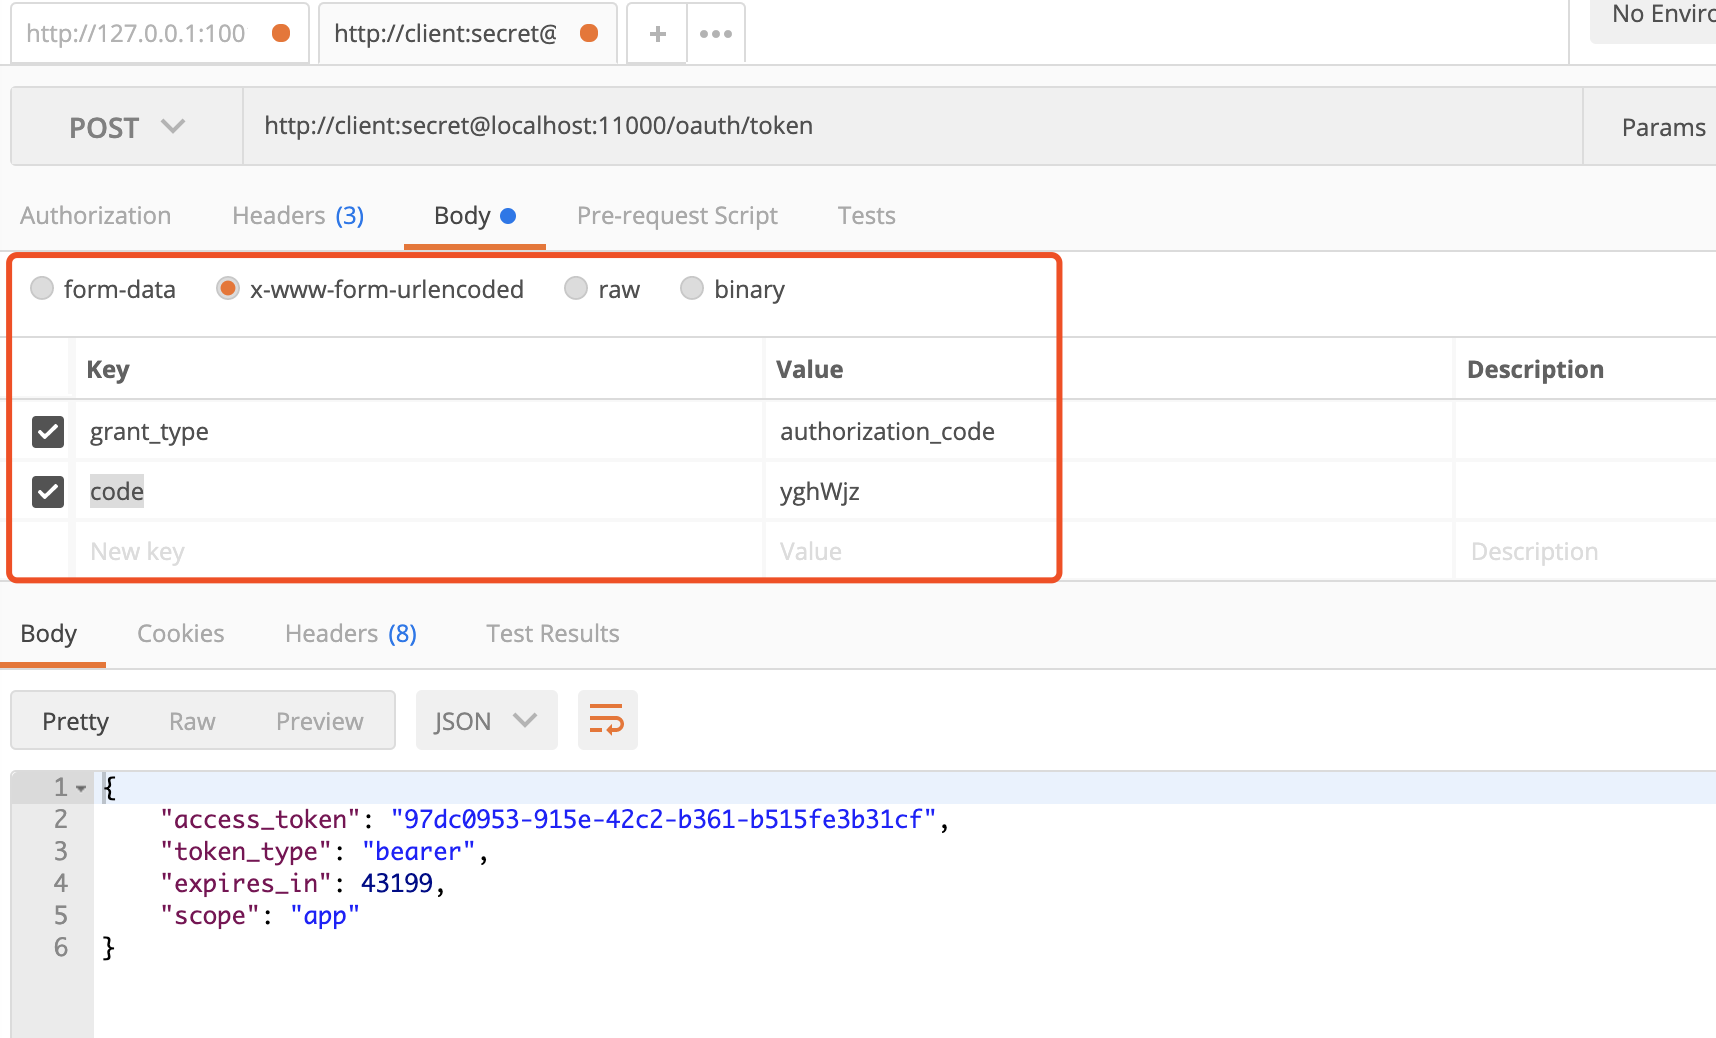Uncheck the grant_type row checkbox

click(x=48, y=432)
